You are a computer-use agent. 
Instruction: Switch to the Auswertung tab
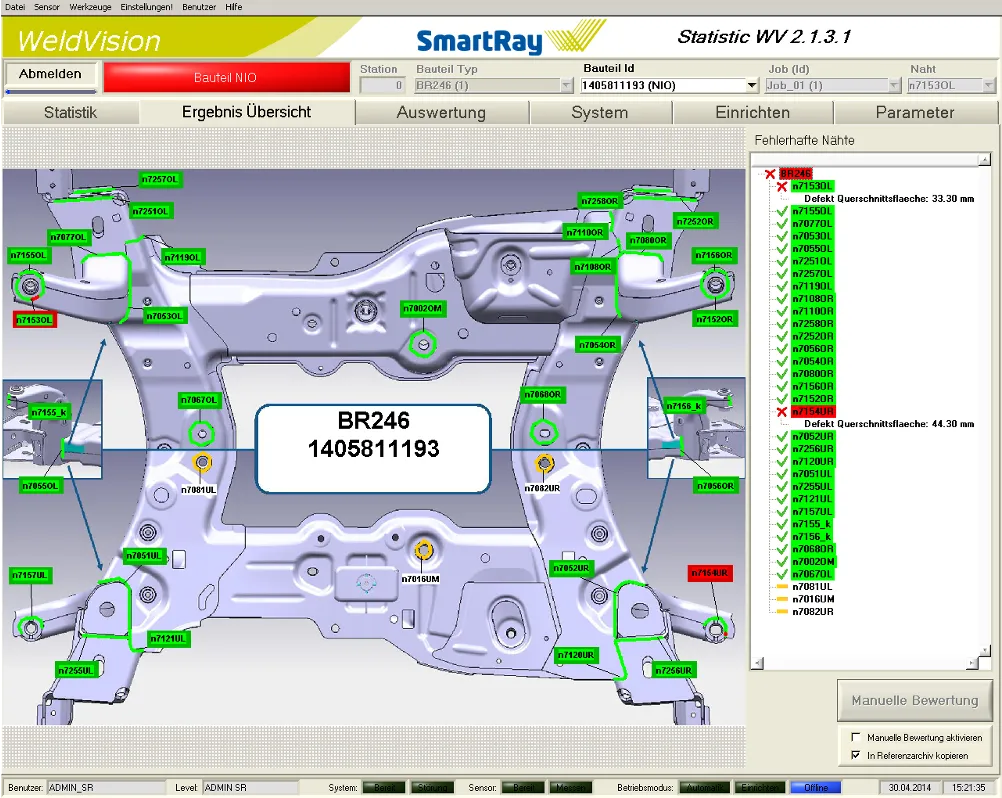tap(442, 112)
